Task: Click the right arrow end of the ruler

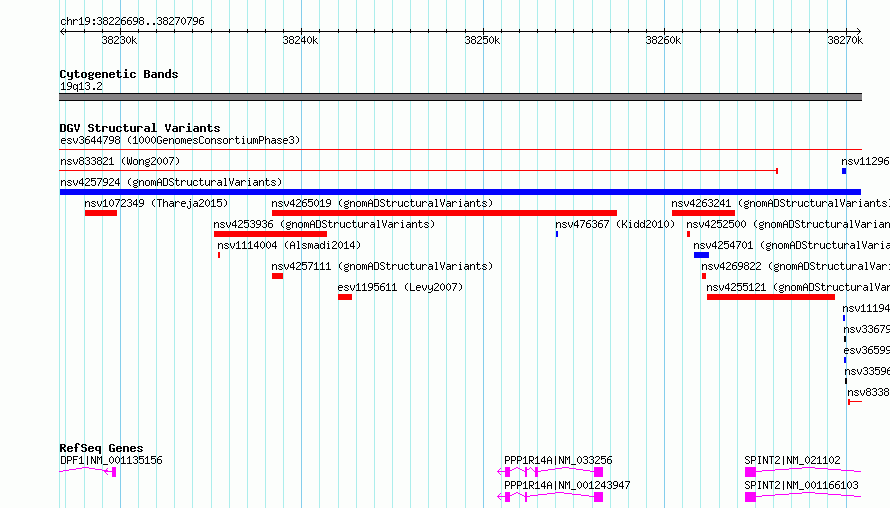Action: pyautogui.click(x=858, y=31)
